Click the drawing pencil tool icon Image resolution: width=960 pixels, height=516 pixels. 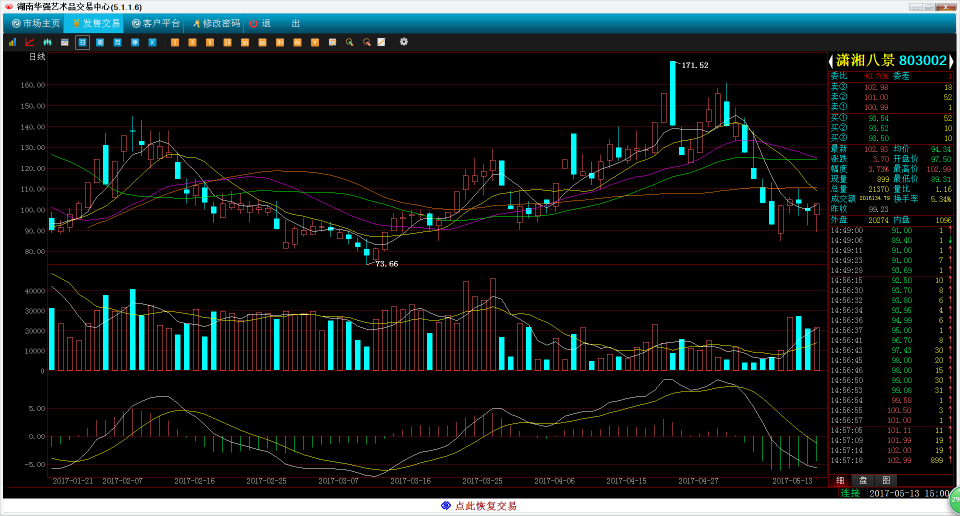point(381,42)
